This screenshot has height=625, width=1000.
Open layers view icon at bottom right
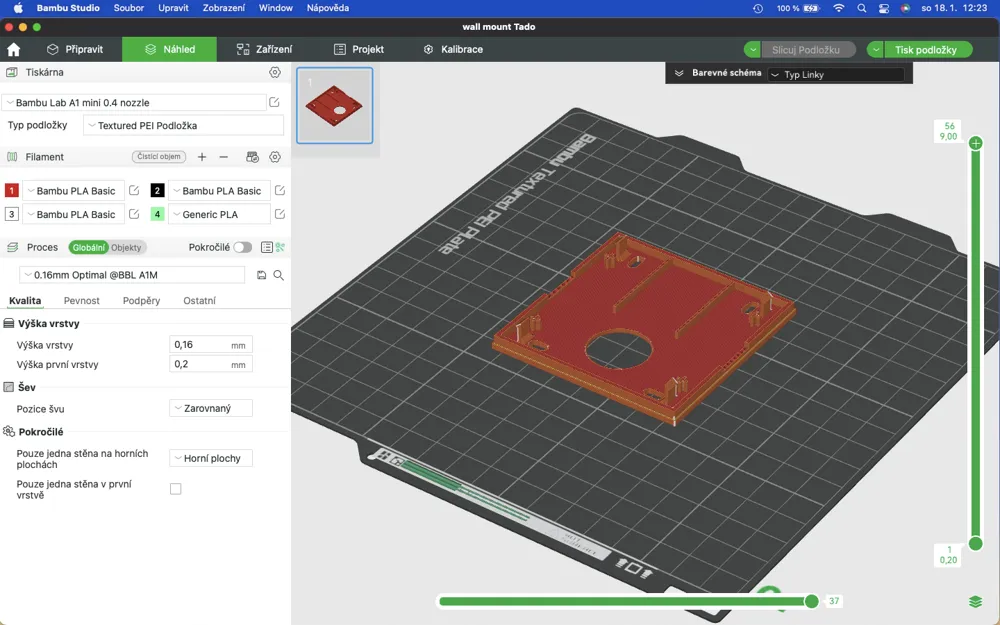975,601
